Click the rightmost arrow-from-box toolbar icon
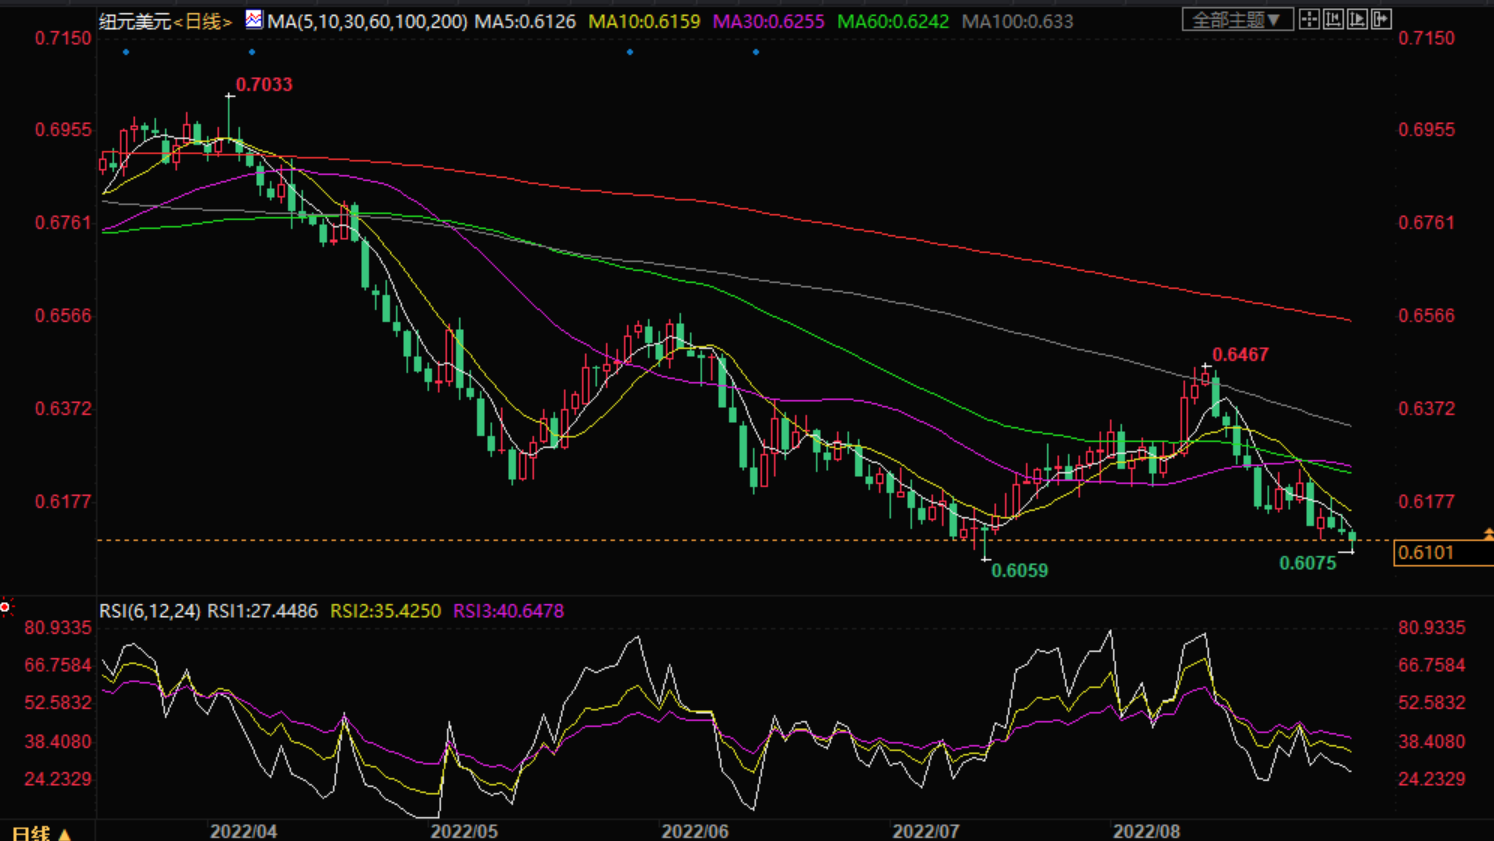The image size is (1494, 841). (x=1381, y=20)
